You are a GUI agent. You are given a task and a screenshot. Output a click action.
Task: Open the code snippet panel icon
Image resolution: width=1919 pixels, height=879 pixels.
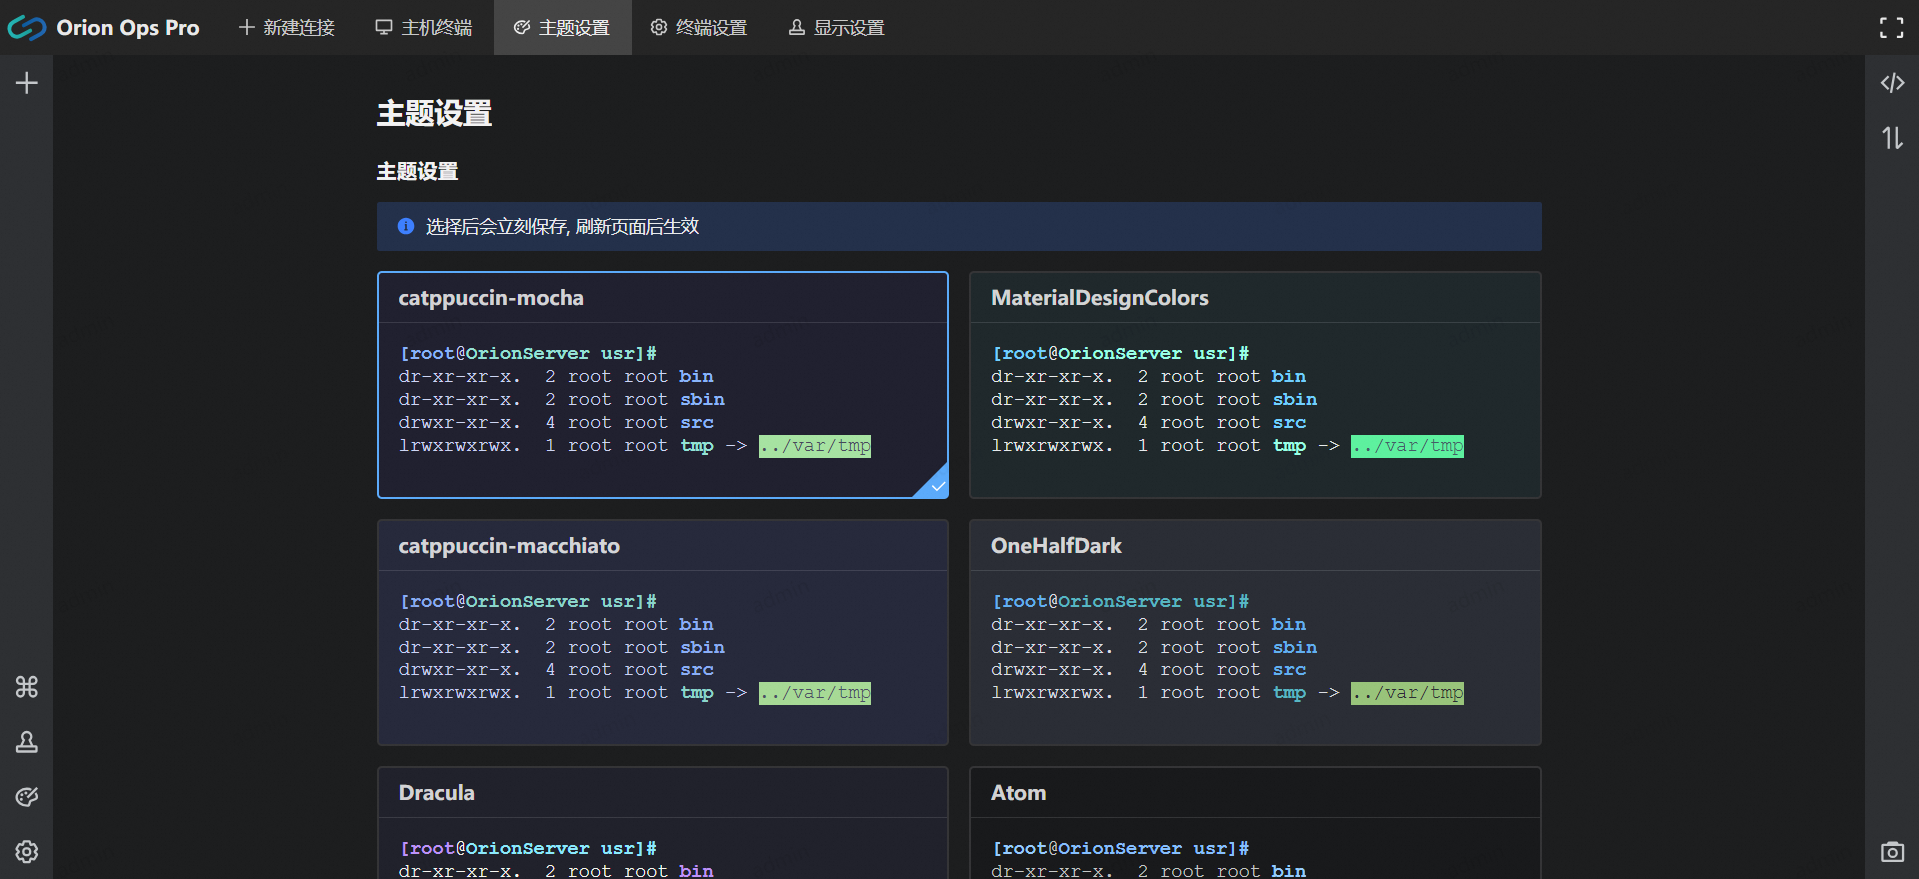[1892, 83]
